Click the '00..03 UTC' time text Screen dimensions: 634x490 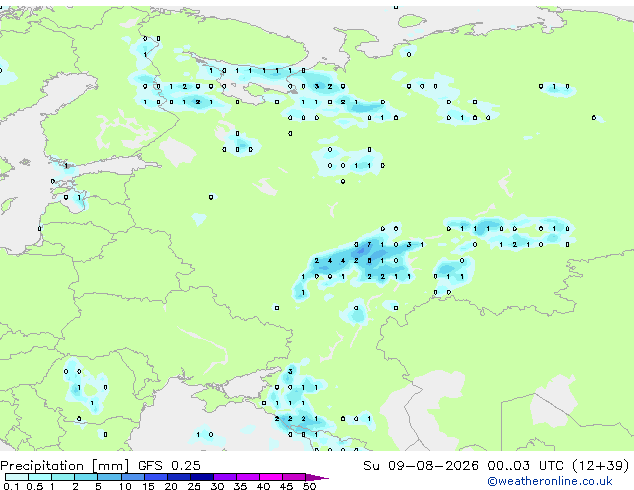click(525, 466)
